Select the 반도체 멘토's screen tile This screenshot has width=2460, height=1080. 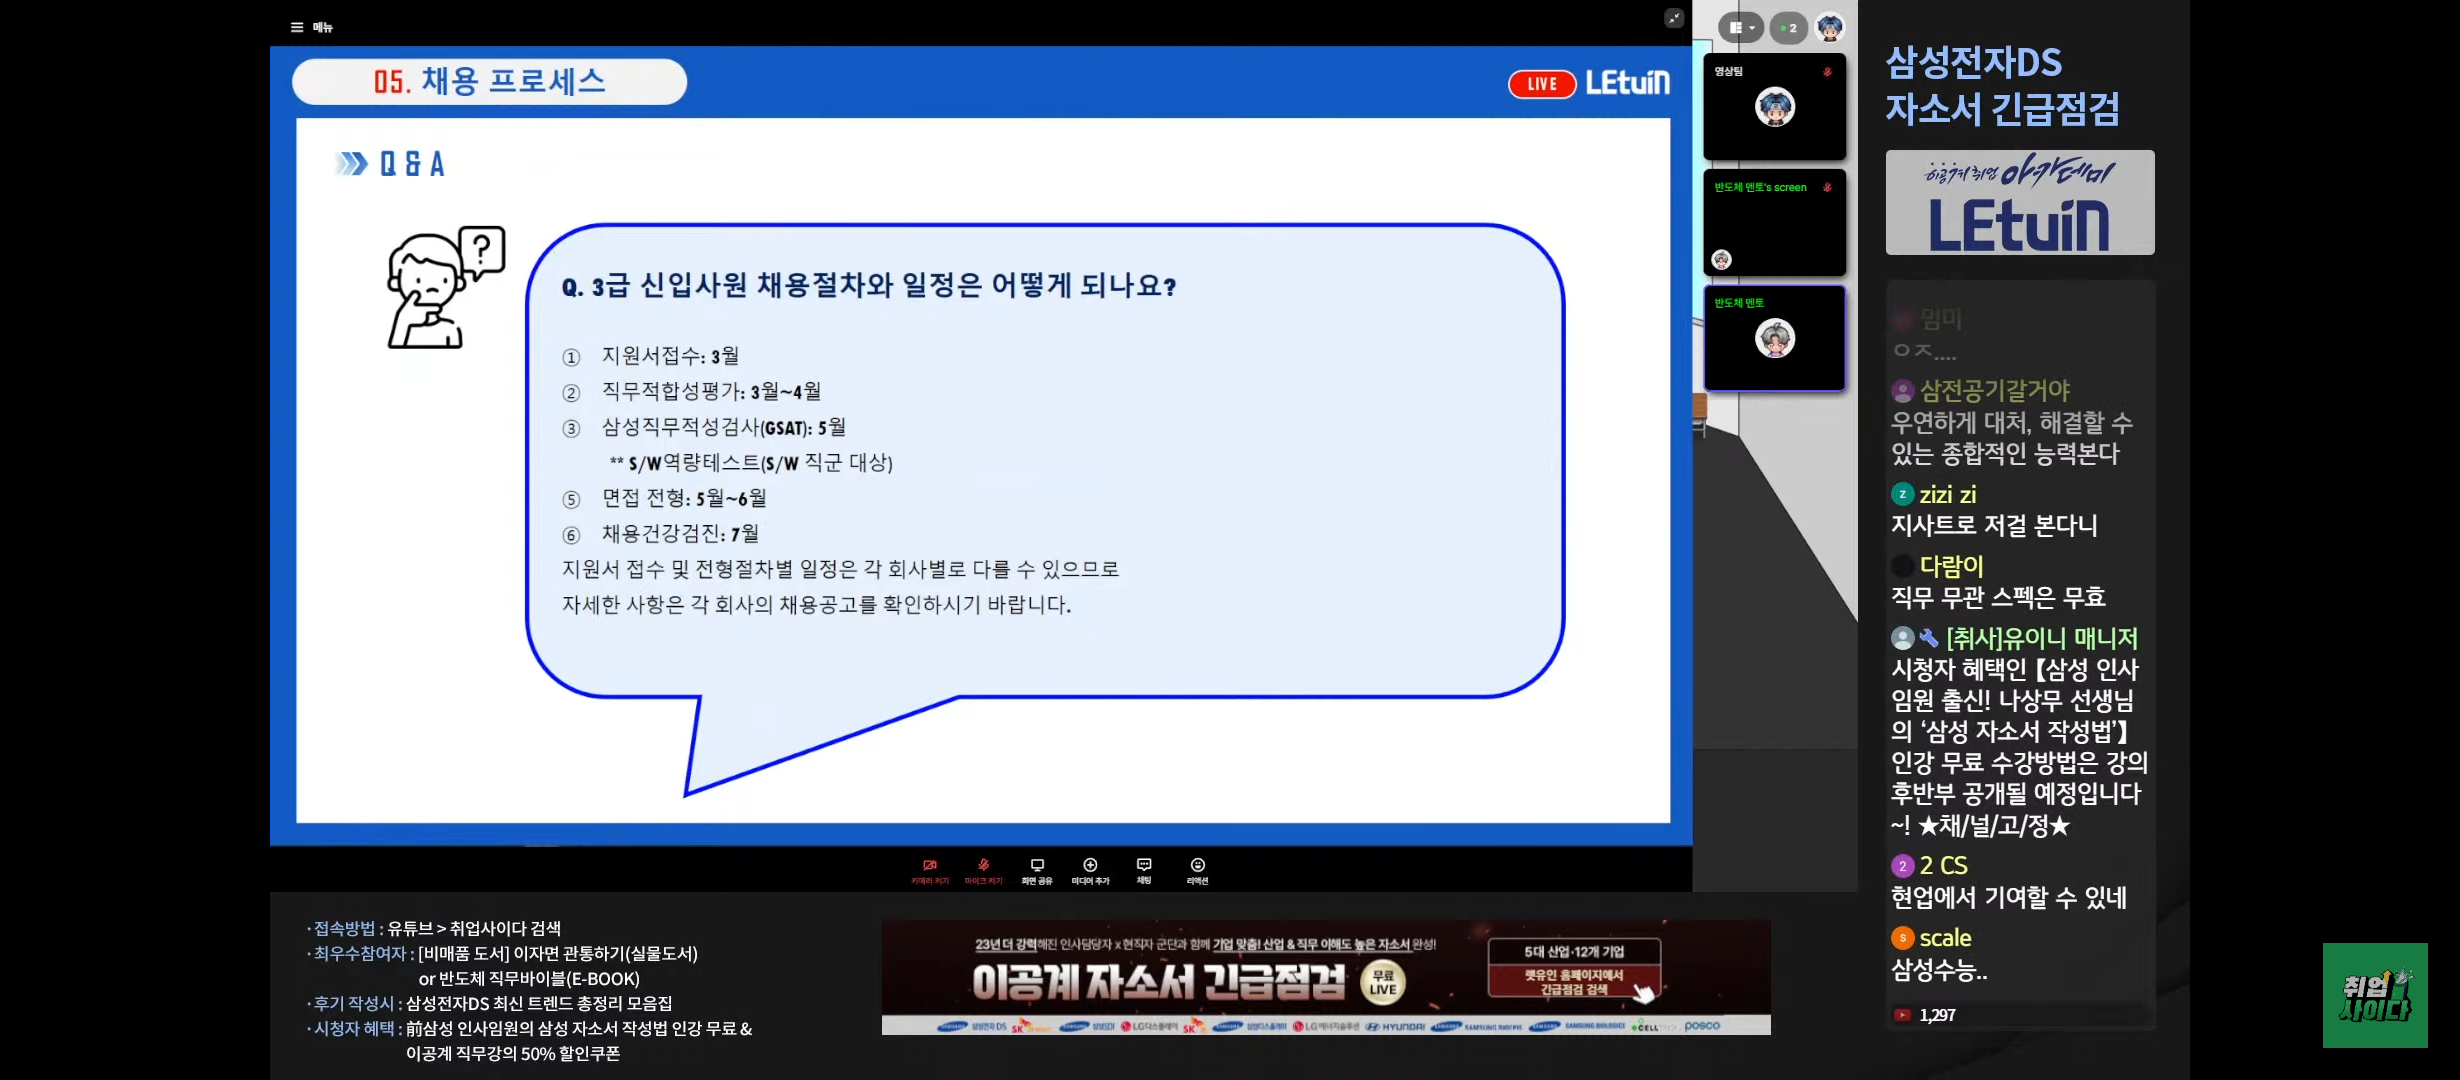pos(1774,223)
